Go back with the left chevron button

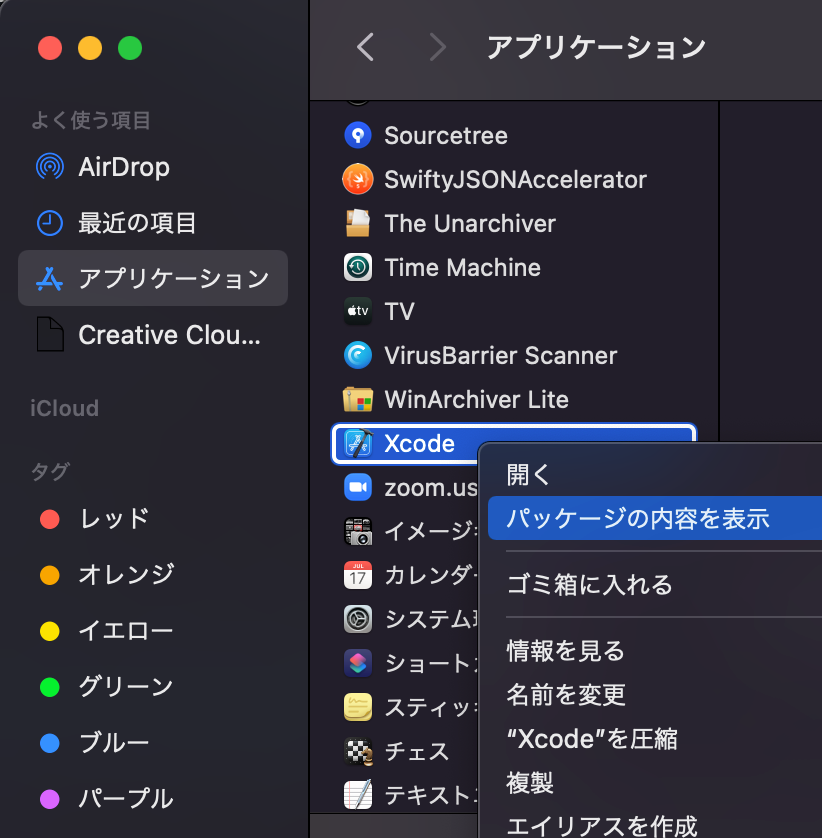pos(366,47)
